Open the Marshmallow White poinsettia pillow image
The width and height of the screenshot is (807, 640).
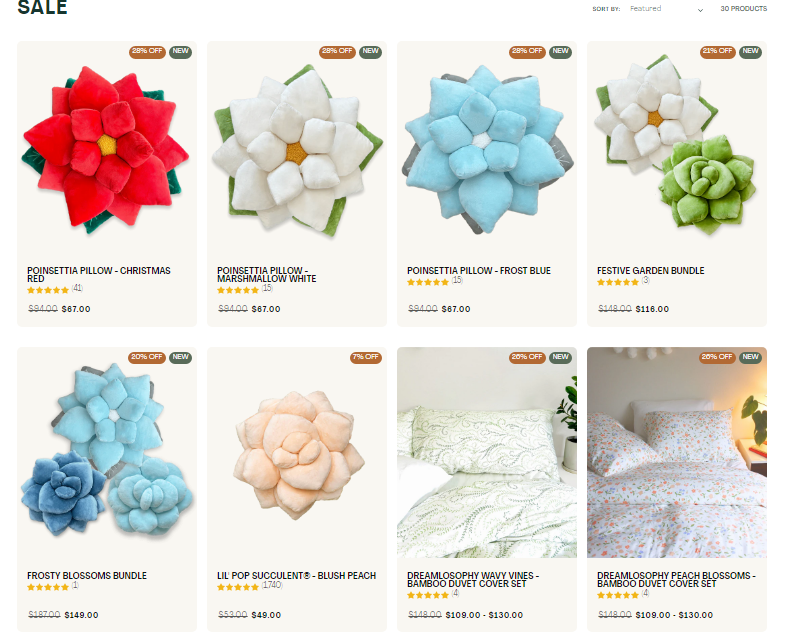tap(297, 149)
